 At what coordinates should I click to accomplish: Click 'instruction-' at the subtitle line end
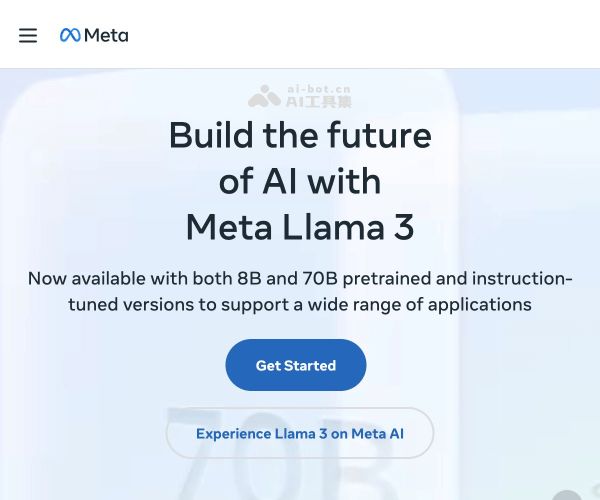pos(522,278)
